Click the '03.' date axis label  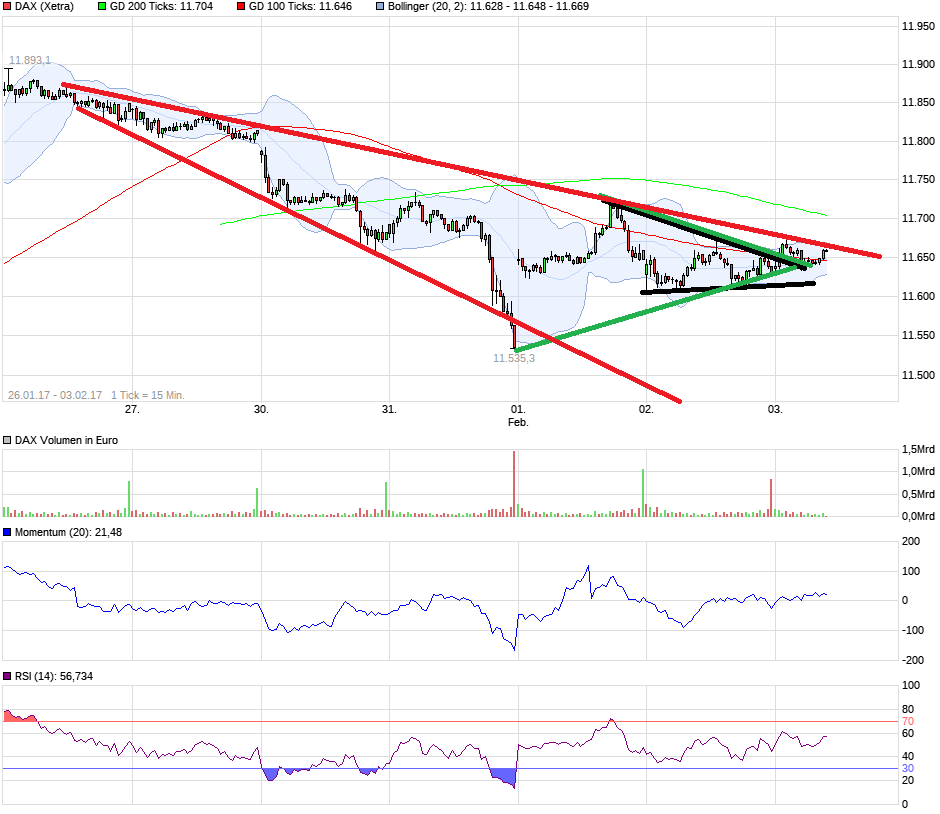pyautogui.click(x=775, y=409)
